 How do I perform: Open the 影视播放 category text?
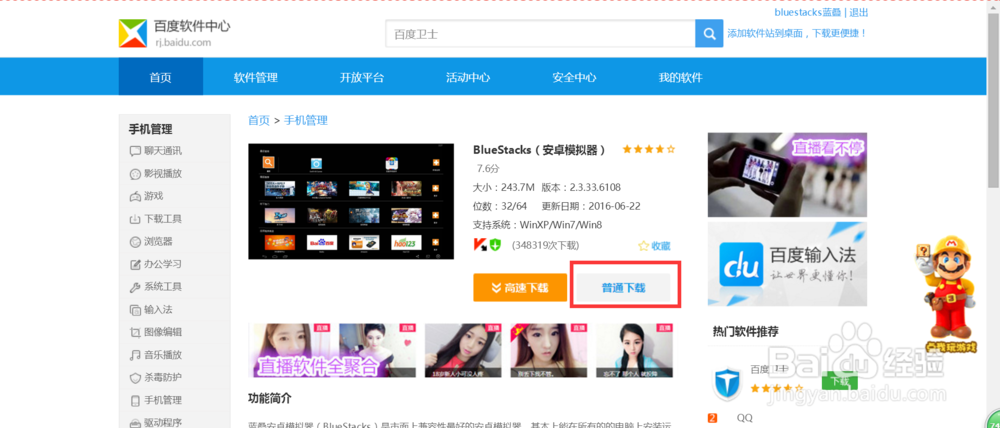(x=163, y=173)
